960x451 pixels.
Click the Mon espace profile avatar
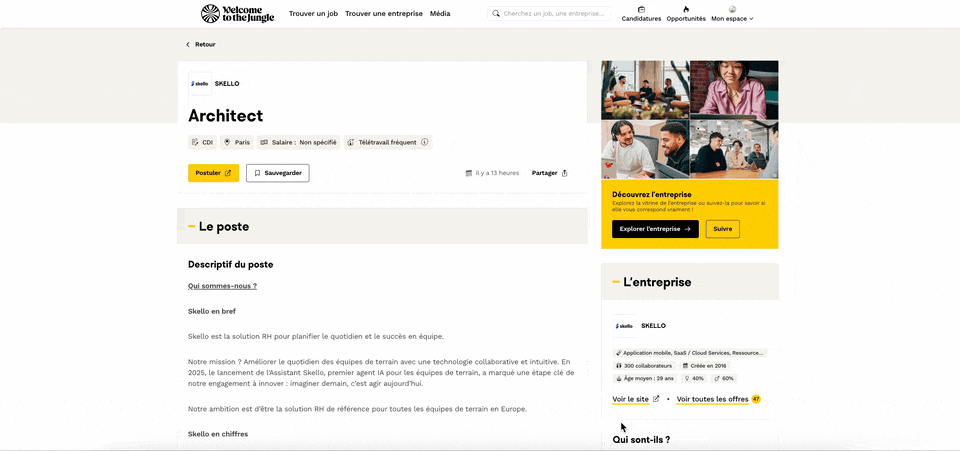pos(732,9)
